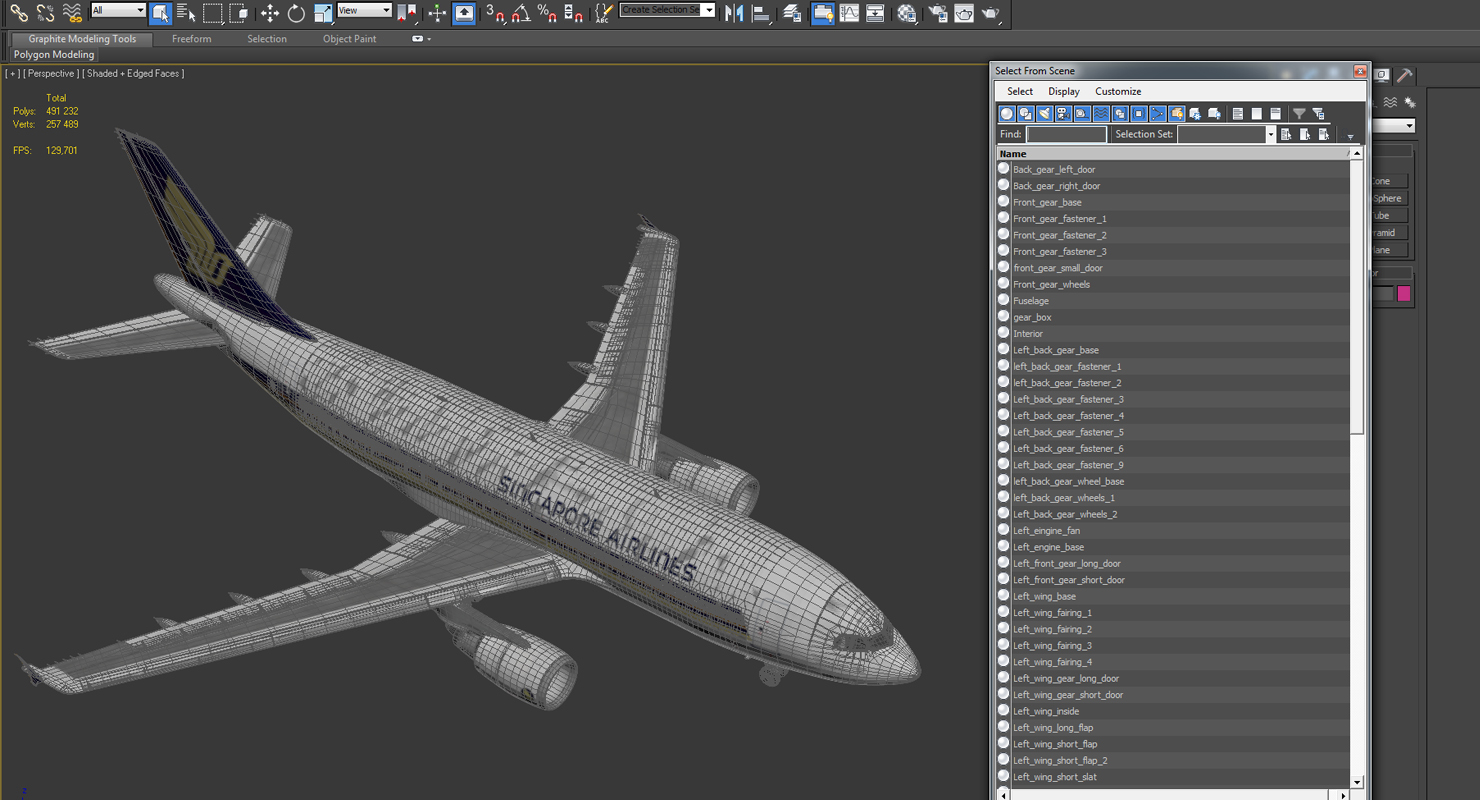Toggle the Window/Crossing selection icon

click(238, 13)
